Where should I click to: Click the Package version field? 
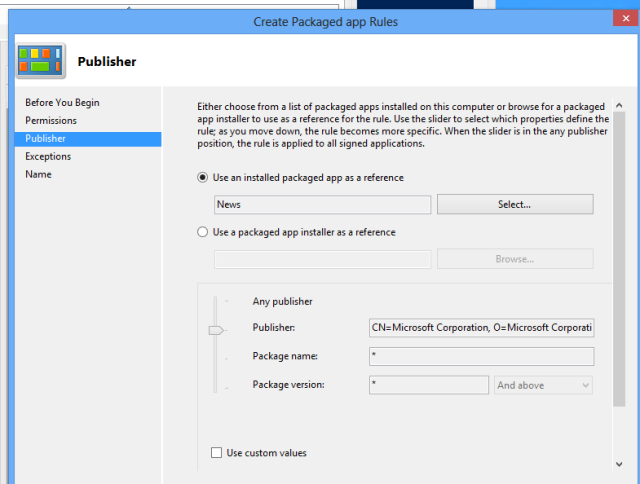[429, 385]
